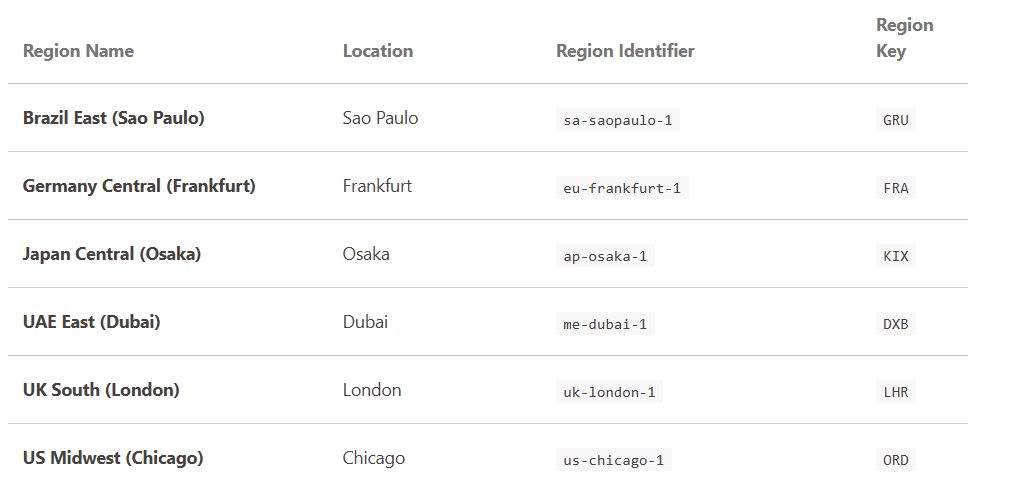Viewport: 1016px width, 502px height.
Task: Click the FRA region key
Action: coord(895,188)
